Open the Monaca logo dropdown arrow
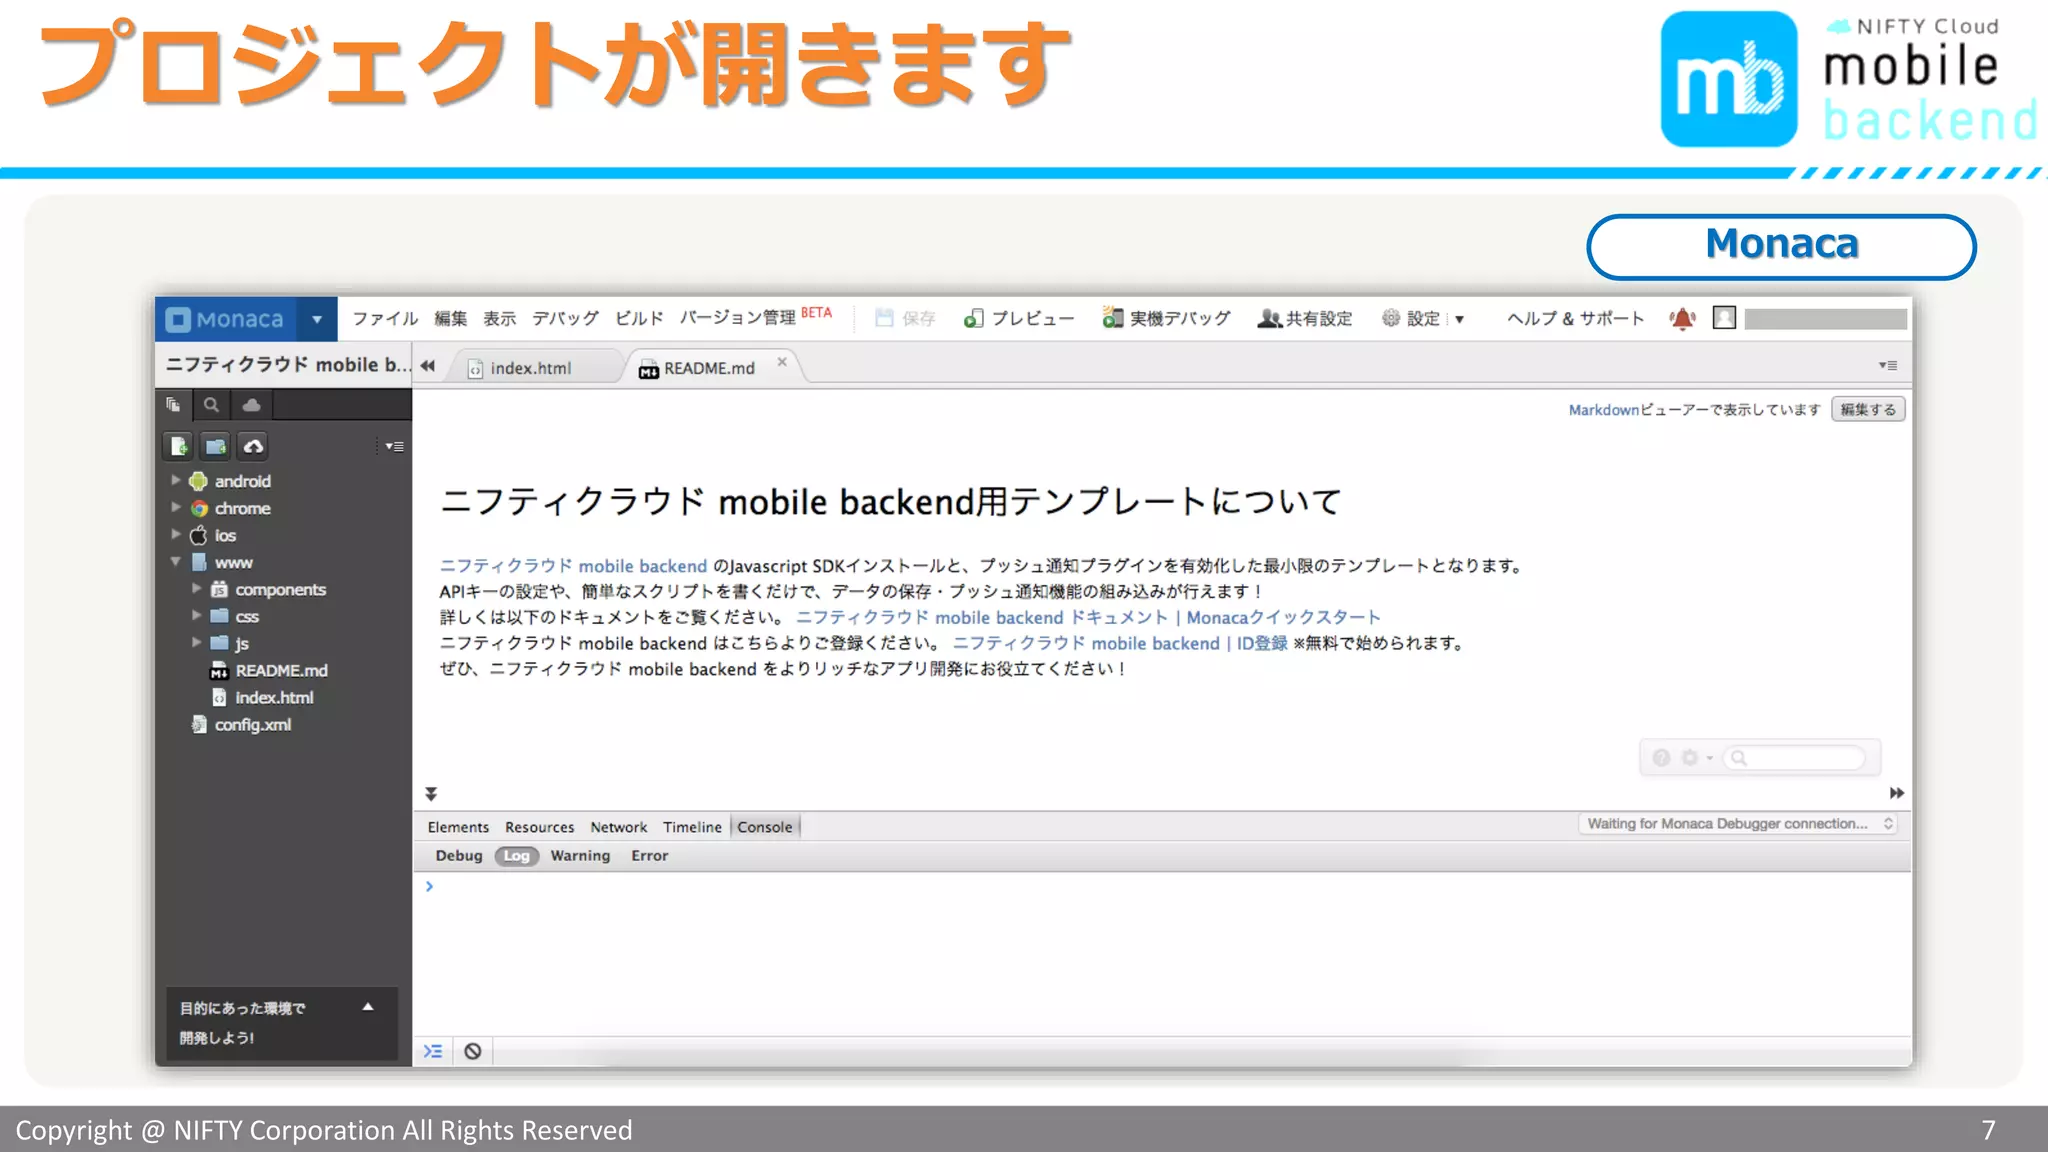 (x=317, y=319)
